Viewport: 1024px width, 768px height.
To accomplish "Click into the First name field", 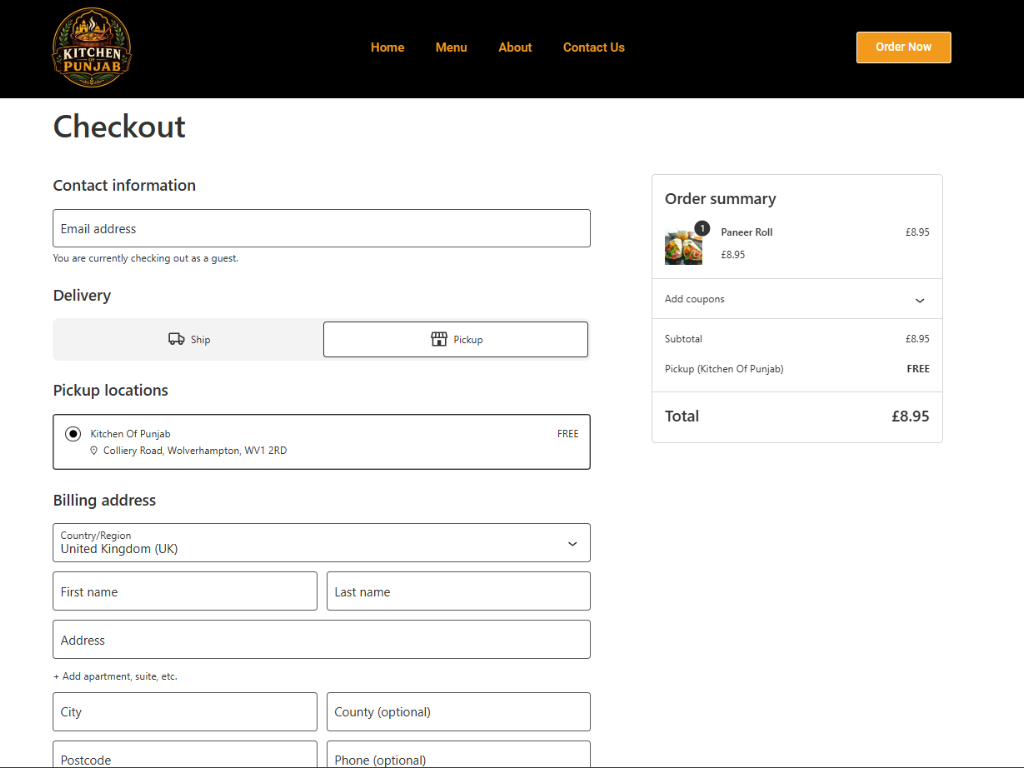I will tap(185, 592).
